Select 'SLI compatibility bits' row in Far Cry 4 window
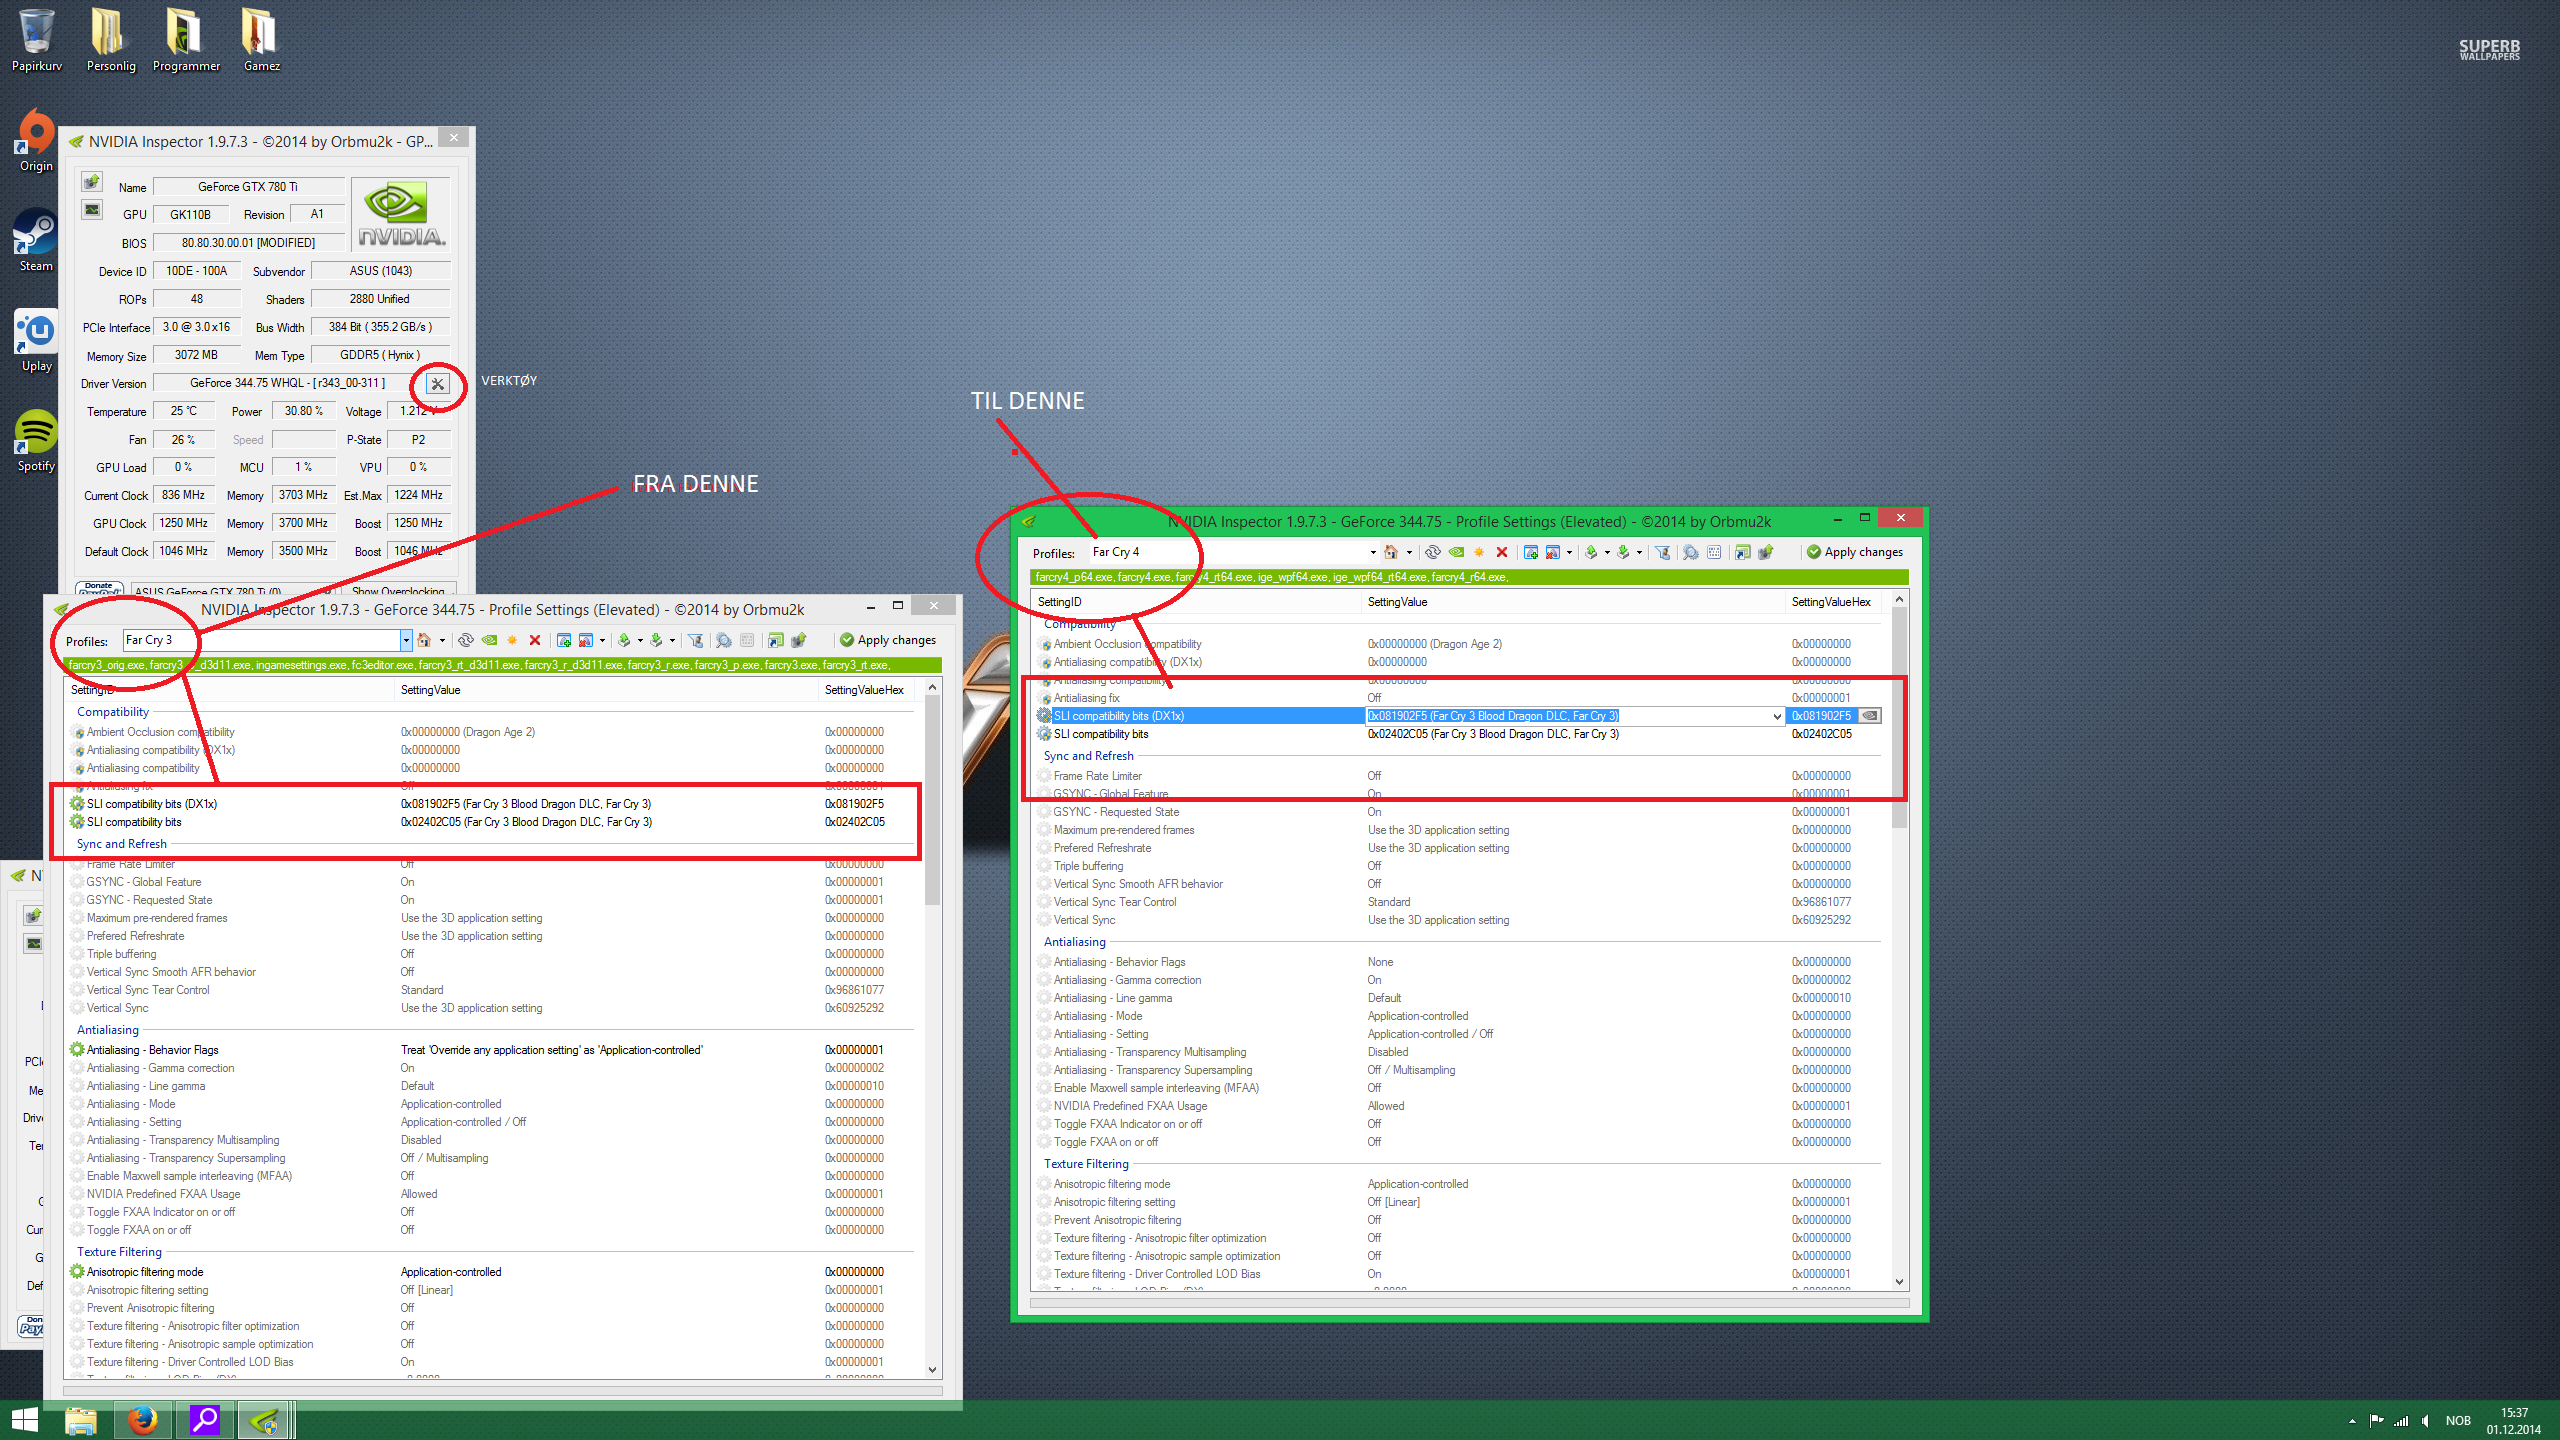This screenshot has height=1440, width=2560. [x=1457, y=734]
